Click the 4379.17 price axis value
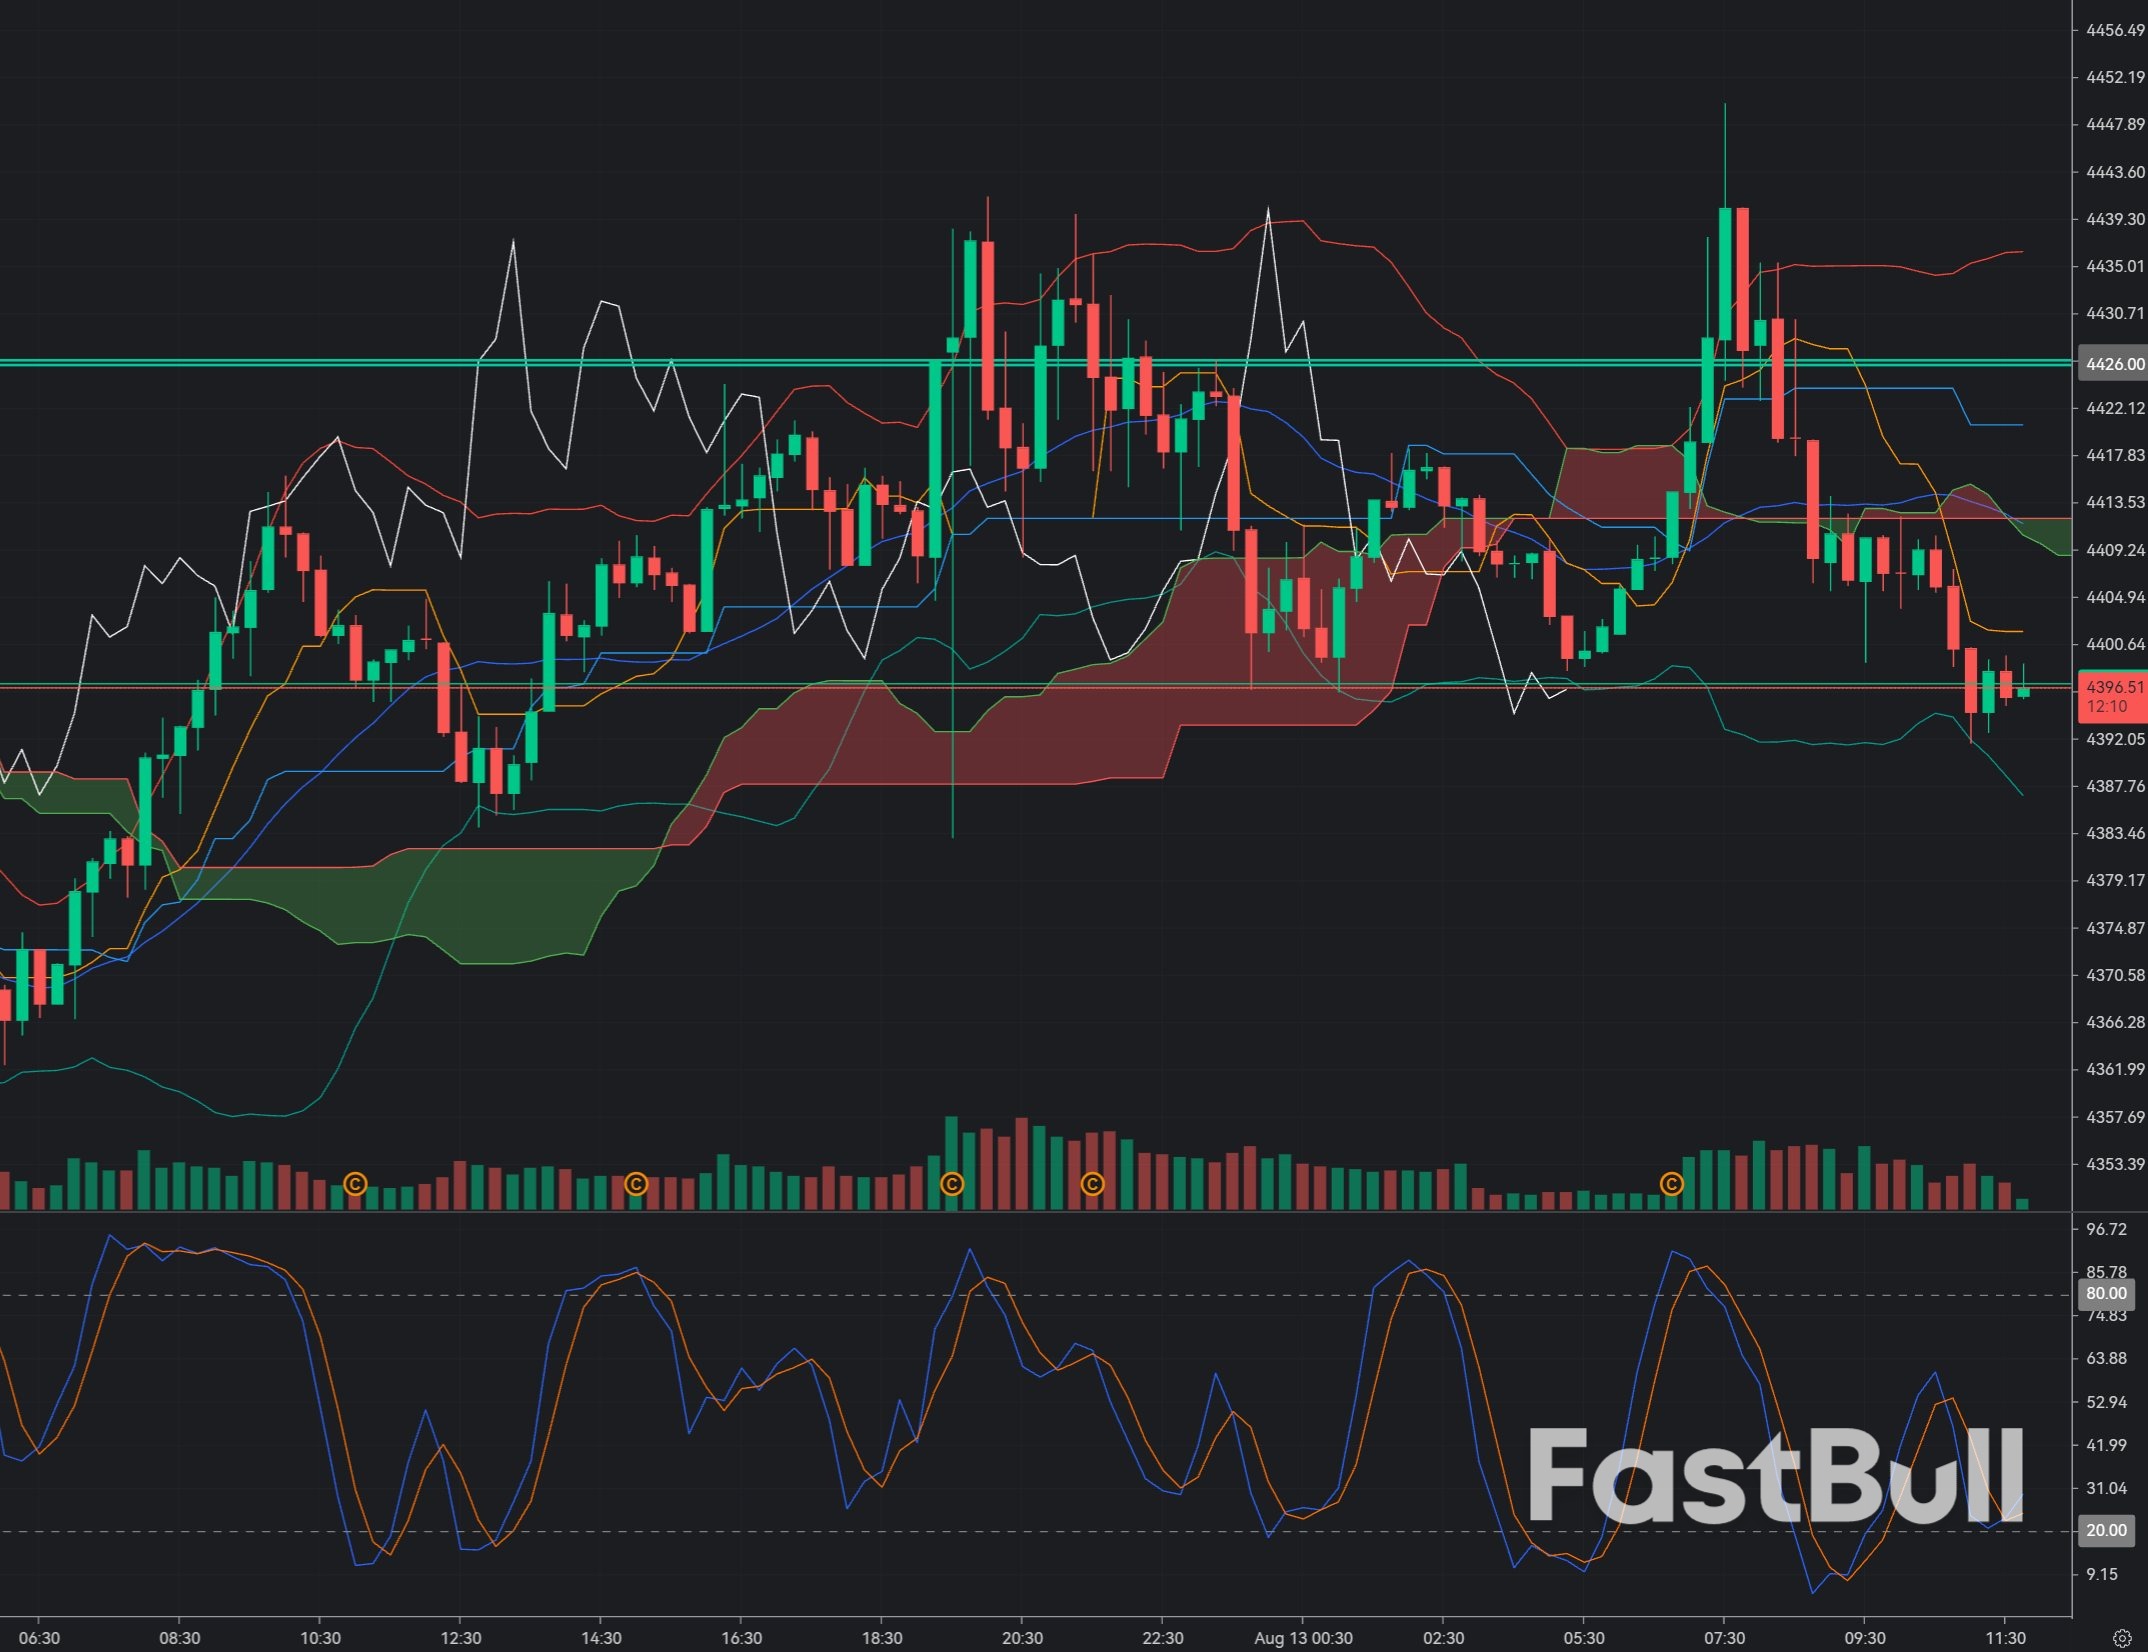 (2115, 880)
